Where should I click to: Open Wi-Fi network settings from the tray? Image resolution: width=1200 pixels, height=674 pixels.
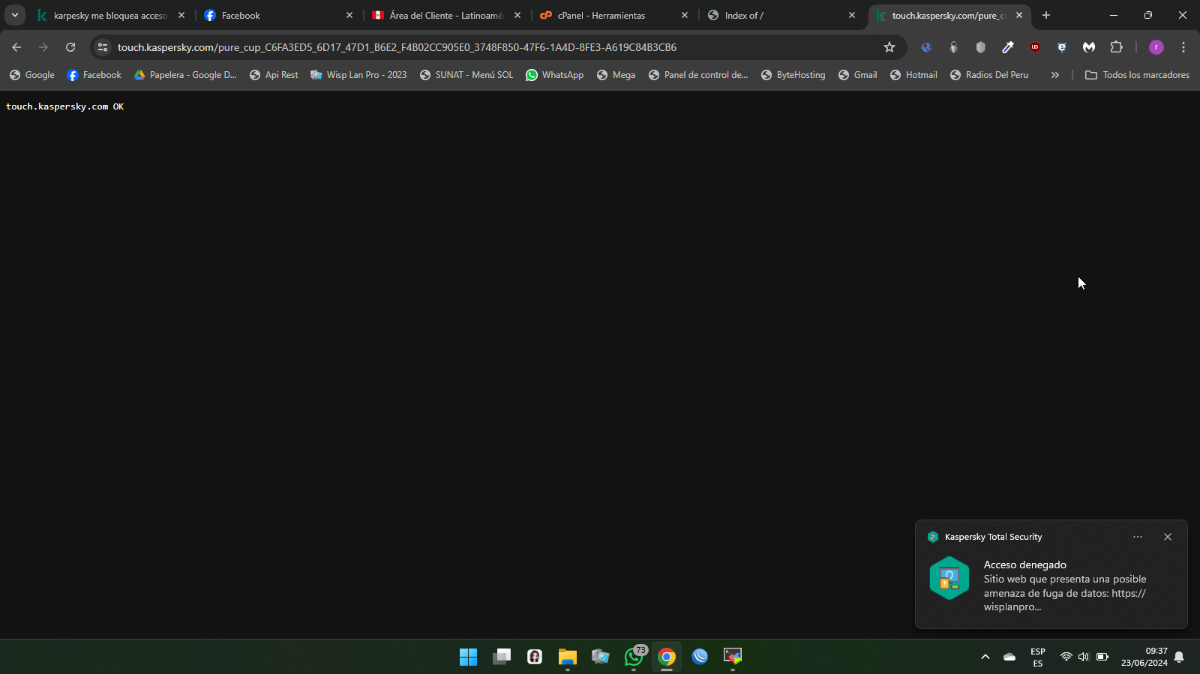pos(1066,657)
